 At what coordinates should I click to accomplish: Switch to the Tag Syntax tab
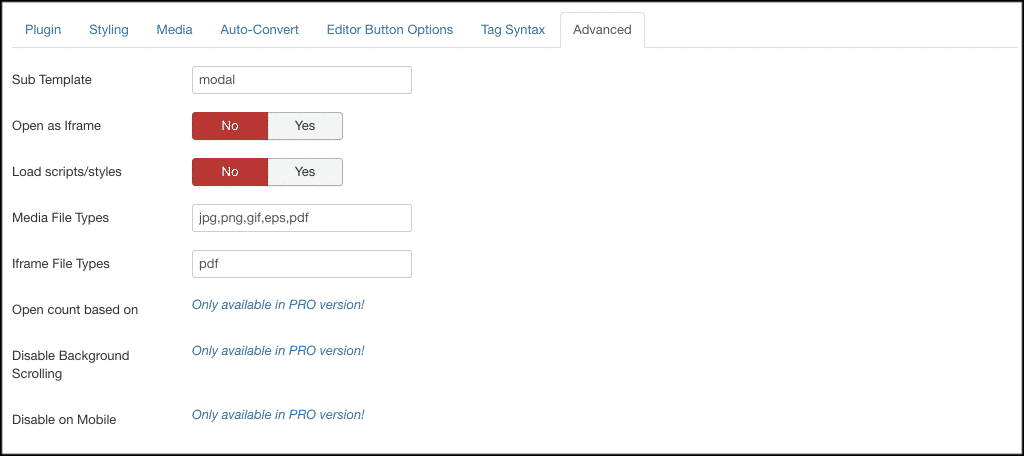click(513, 30)
